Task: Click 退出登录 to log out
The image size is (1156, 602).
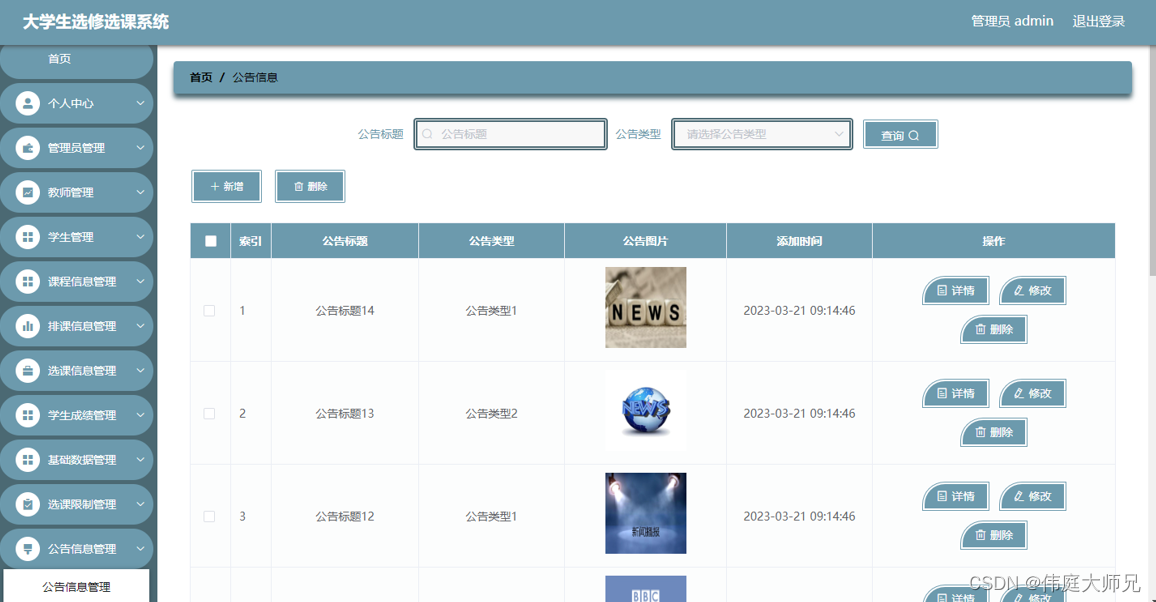Action: (1098, 20)
